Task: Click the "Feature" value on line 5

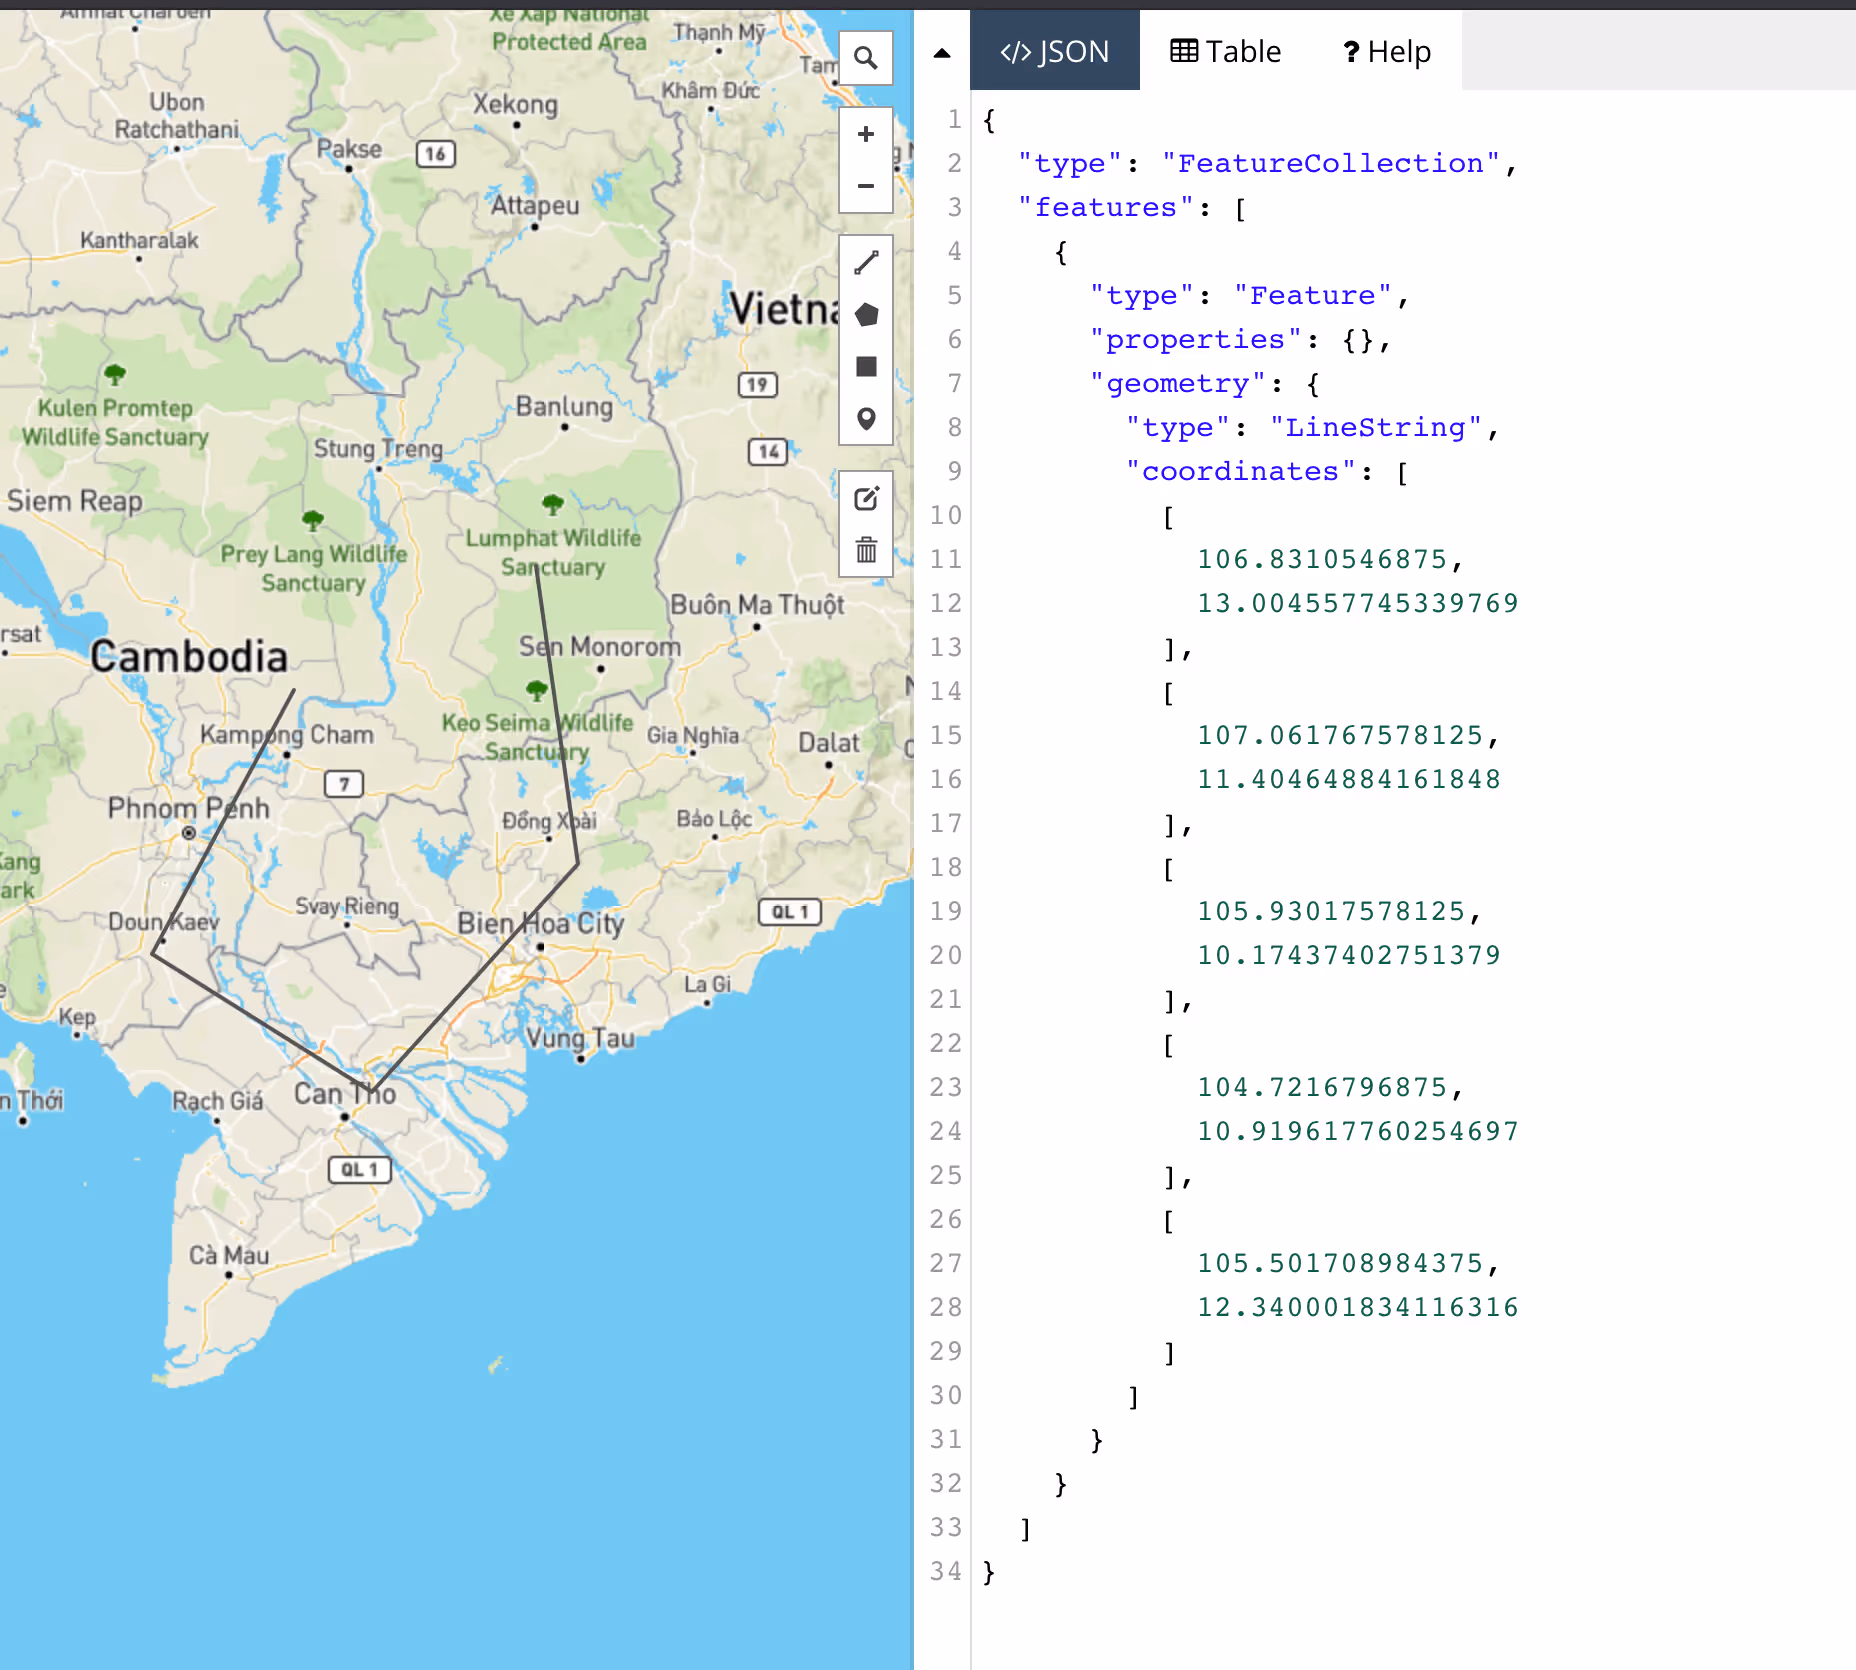Action: (1312, 295)
